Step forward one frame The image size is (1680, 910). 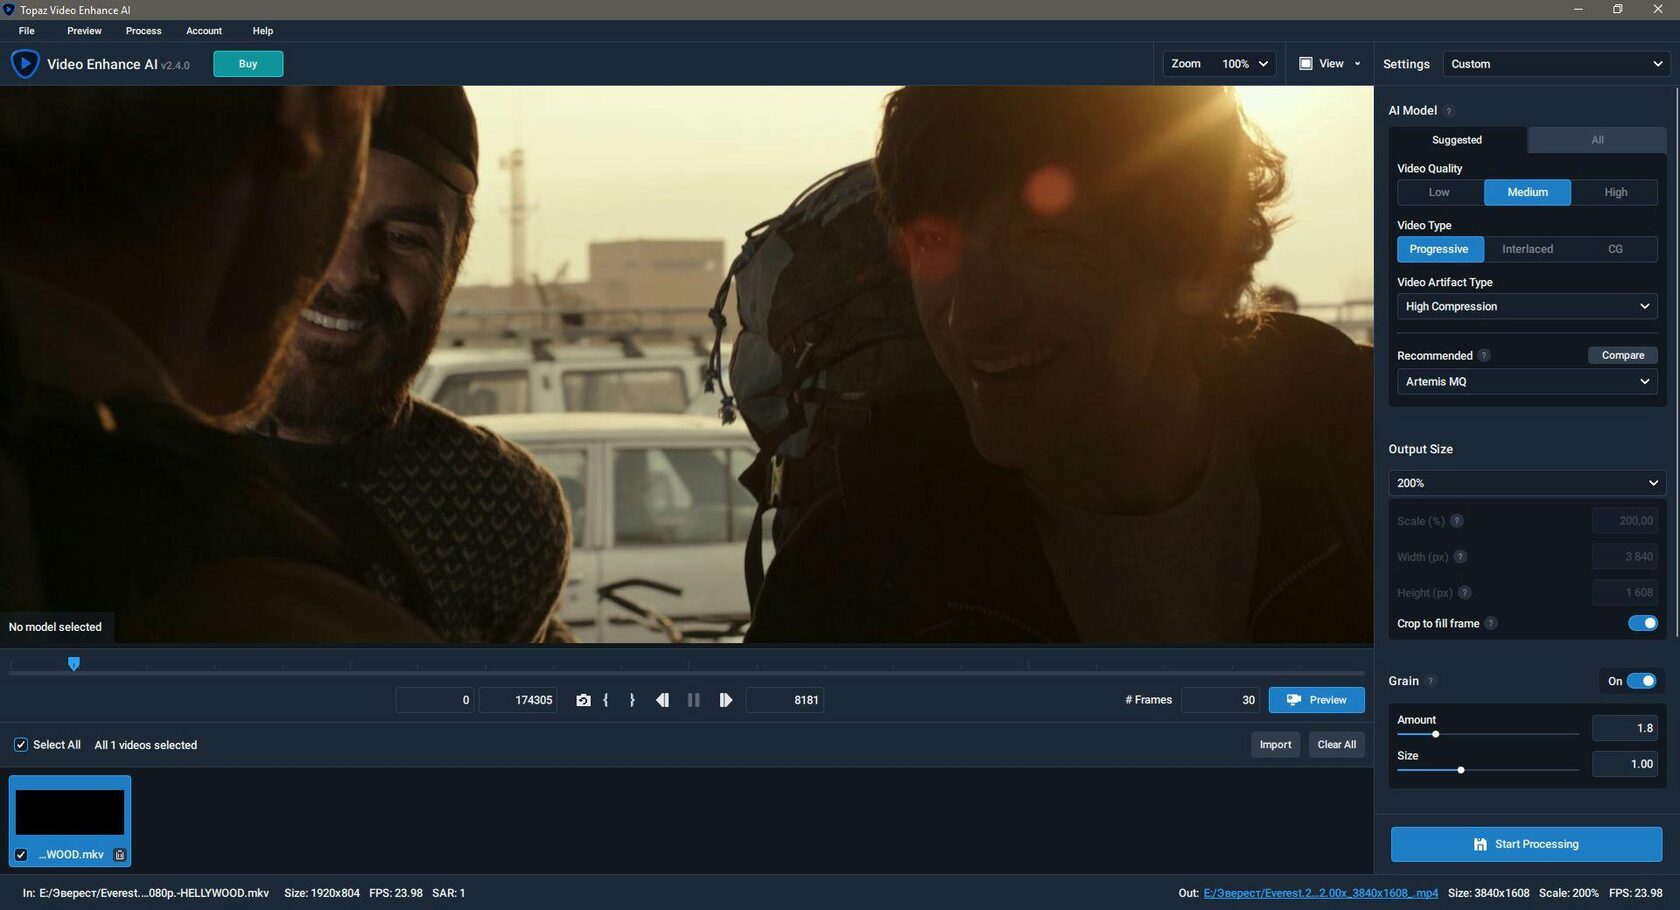pyautogui.click(x=726, y=700)
